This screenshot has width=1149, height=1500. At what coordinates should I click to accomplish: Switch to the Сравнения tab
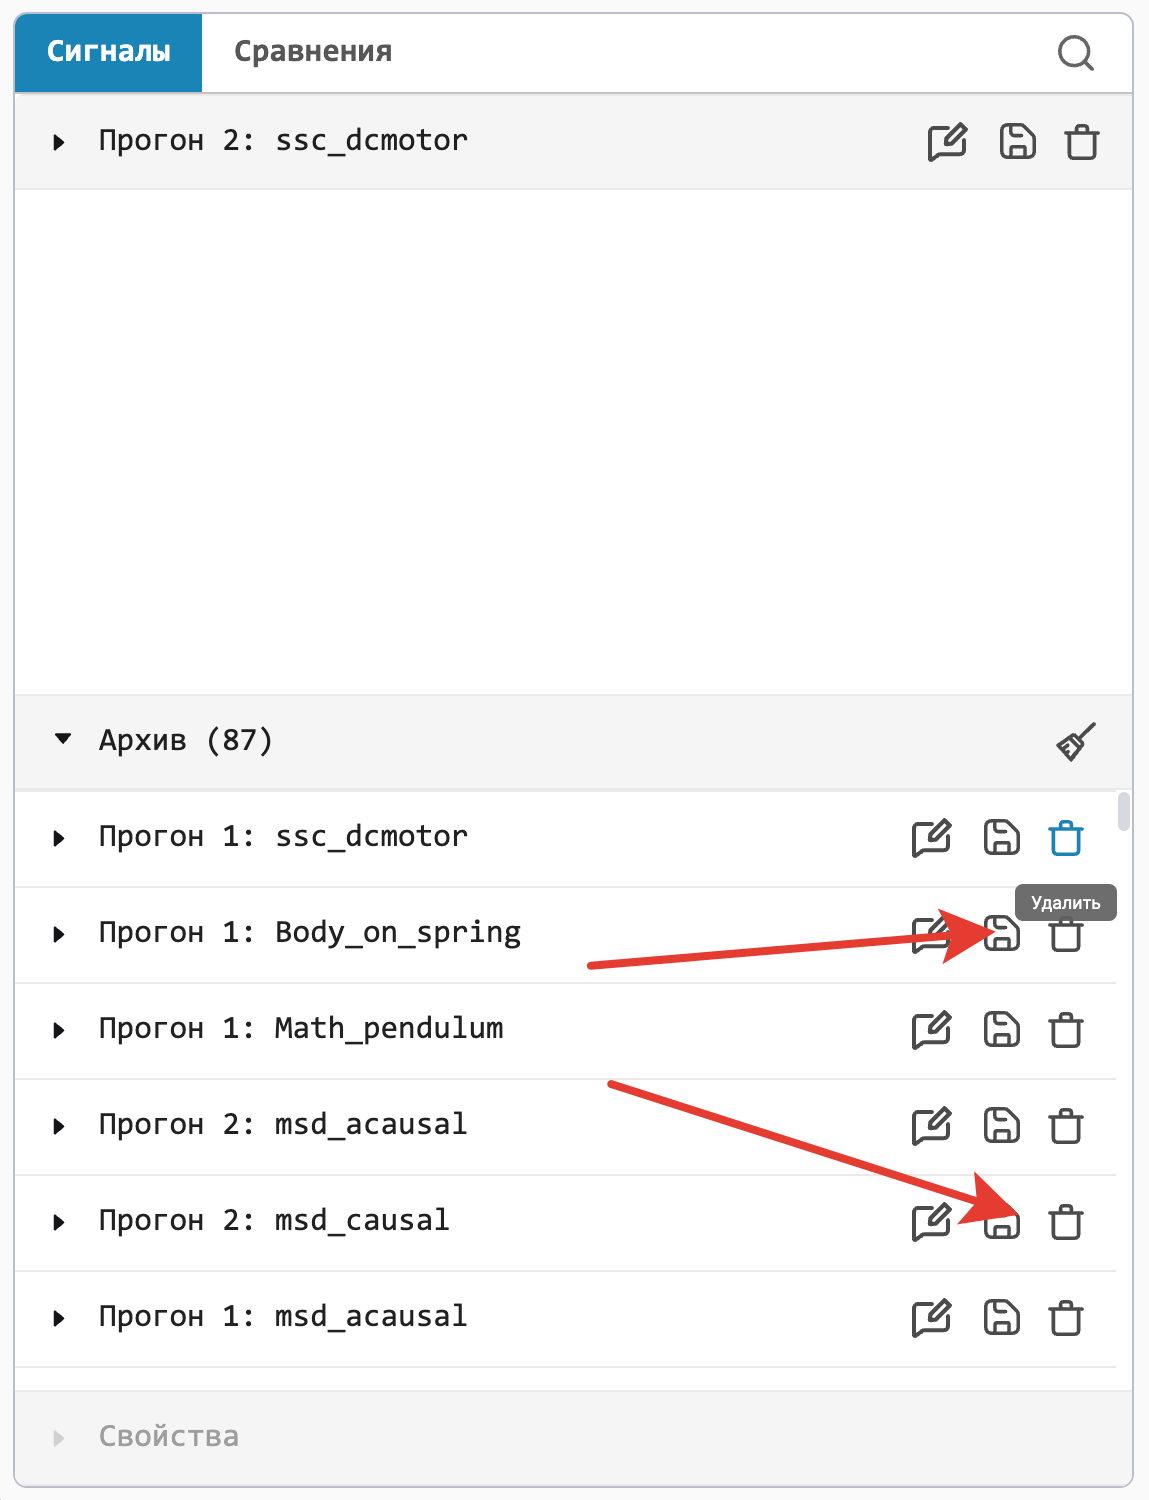pyautogui.click(x=313, y=52)
